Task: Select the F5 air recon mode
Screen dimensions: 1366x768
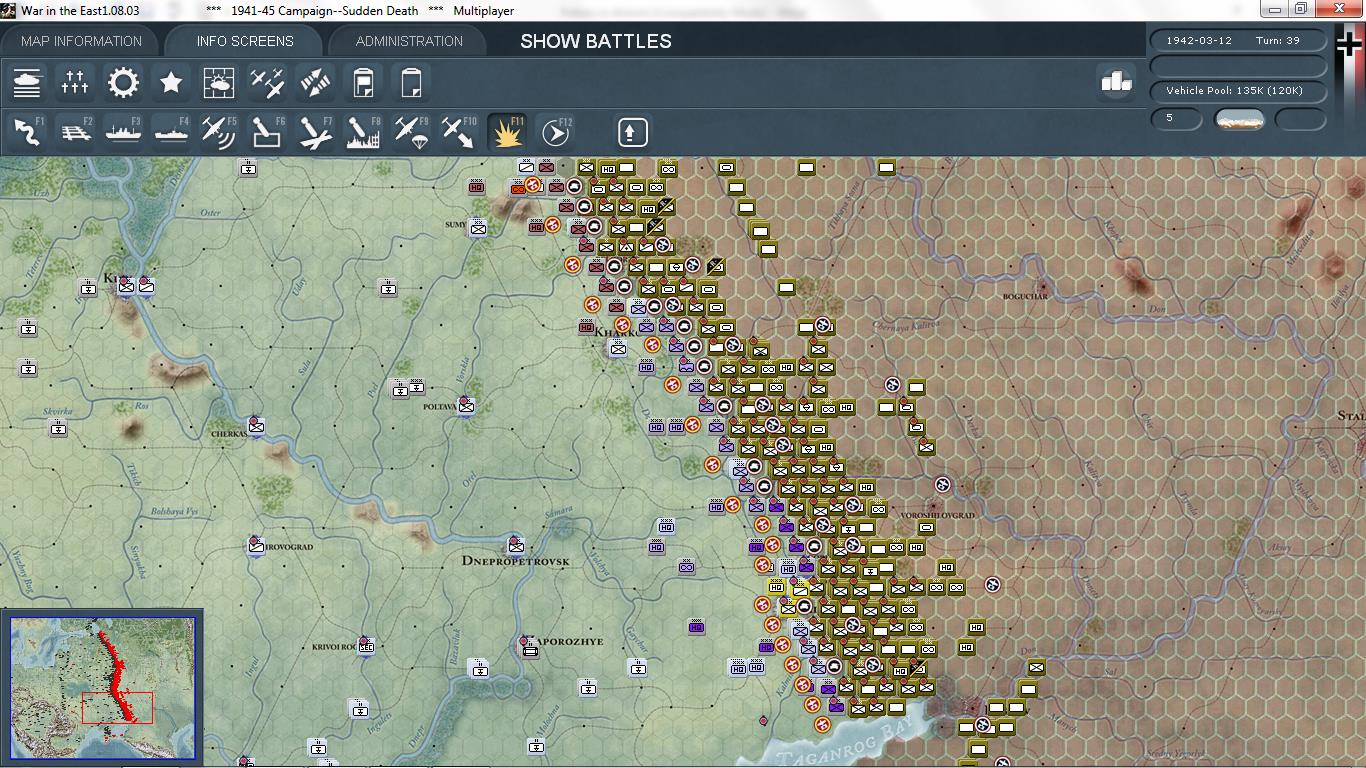Action: pos(219,132)
